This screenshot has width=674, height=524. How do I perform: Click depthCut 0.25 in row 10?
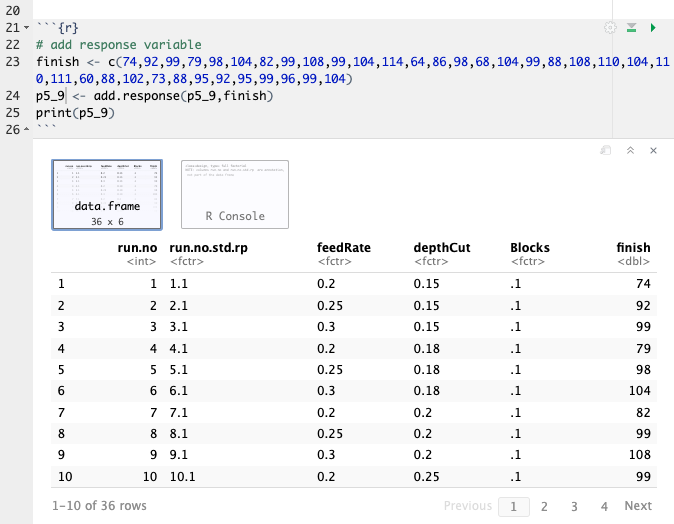click(x=426, y=477)
